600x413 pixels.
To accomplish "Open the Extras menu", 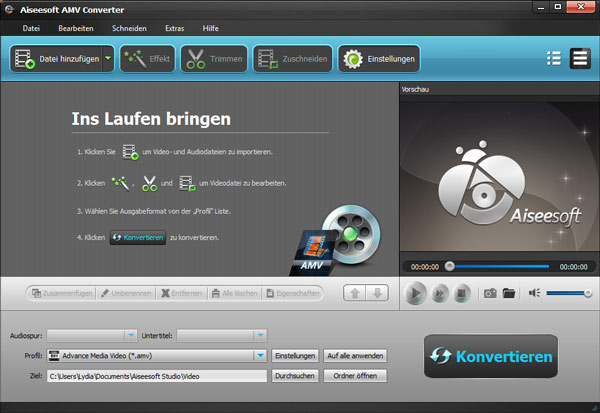I will (x=174, y=28).
